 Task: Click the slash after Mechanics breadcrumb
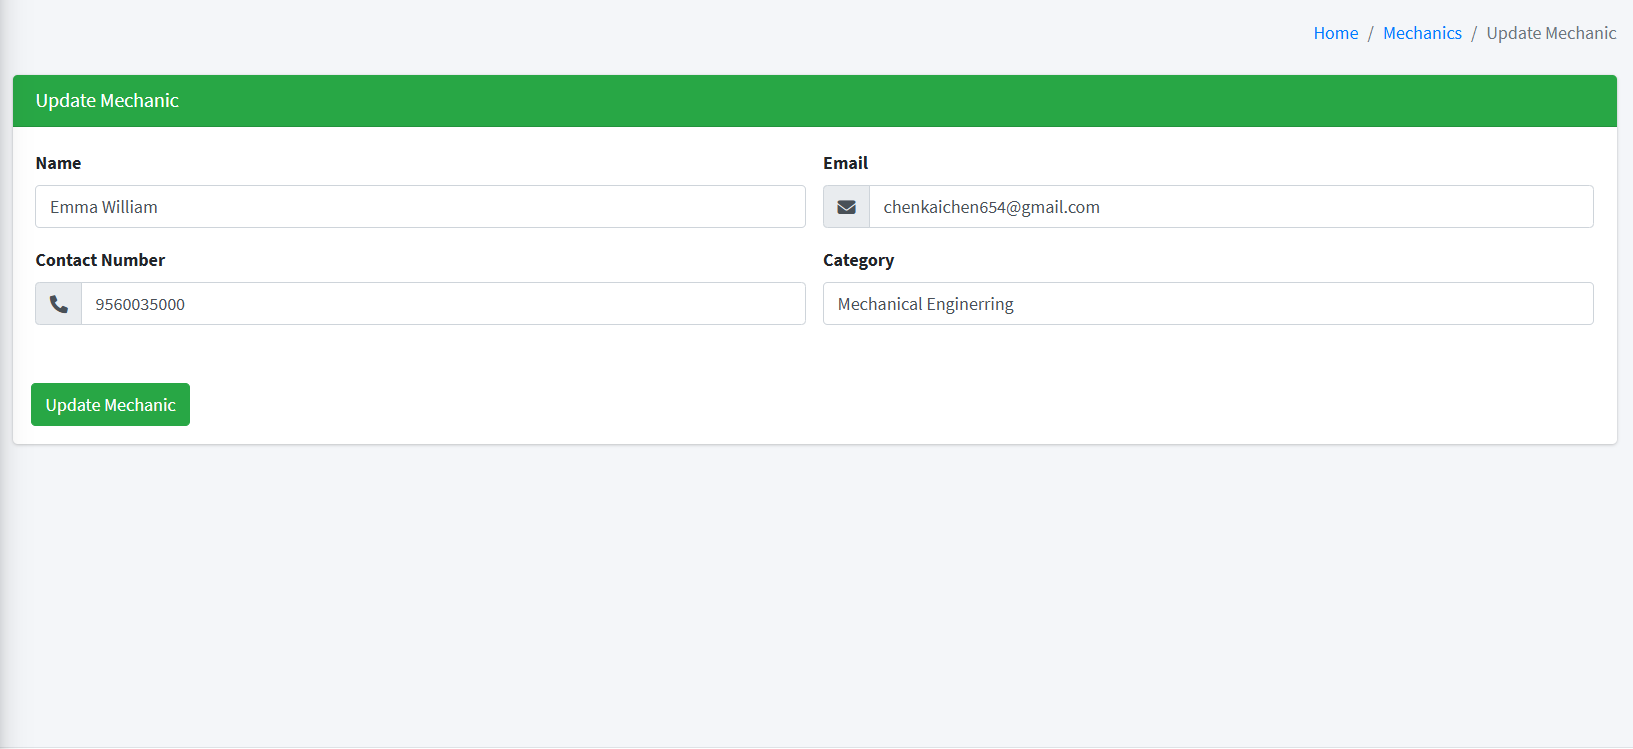(1474, 33)
